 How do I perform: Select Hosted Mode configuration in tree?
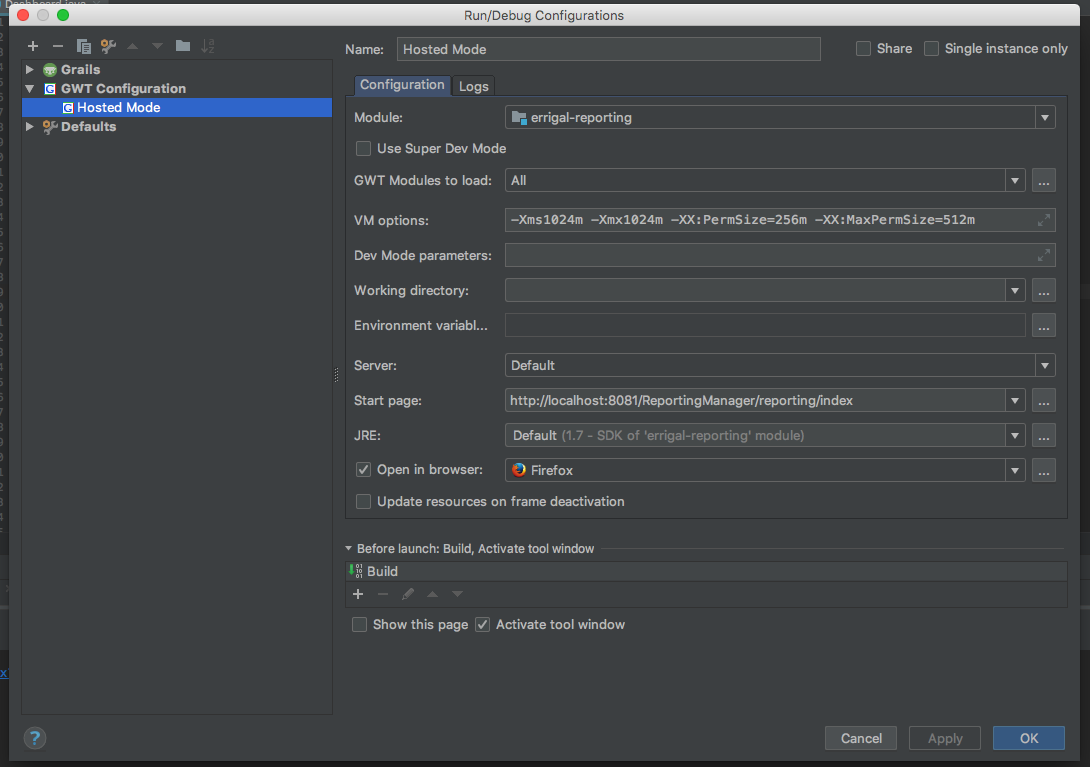coord(118,108)
